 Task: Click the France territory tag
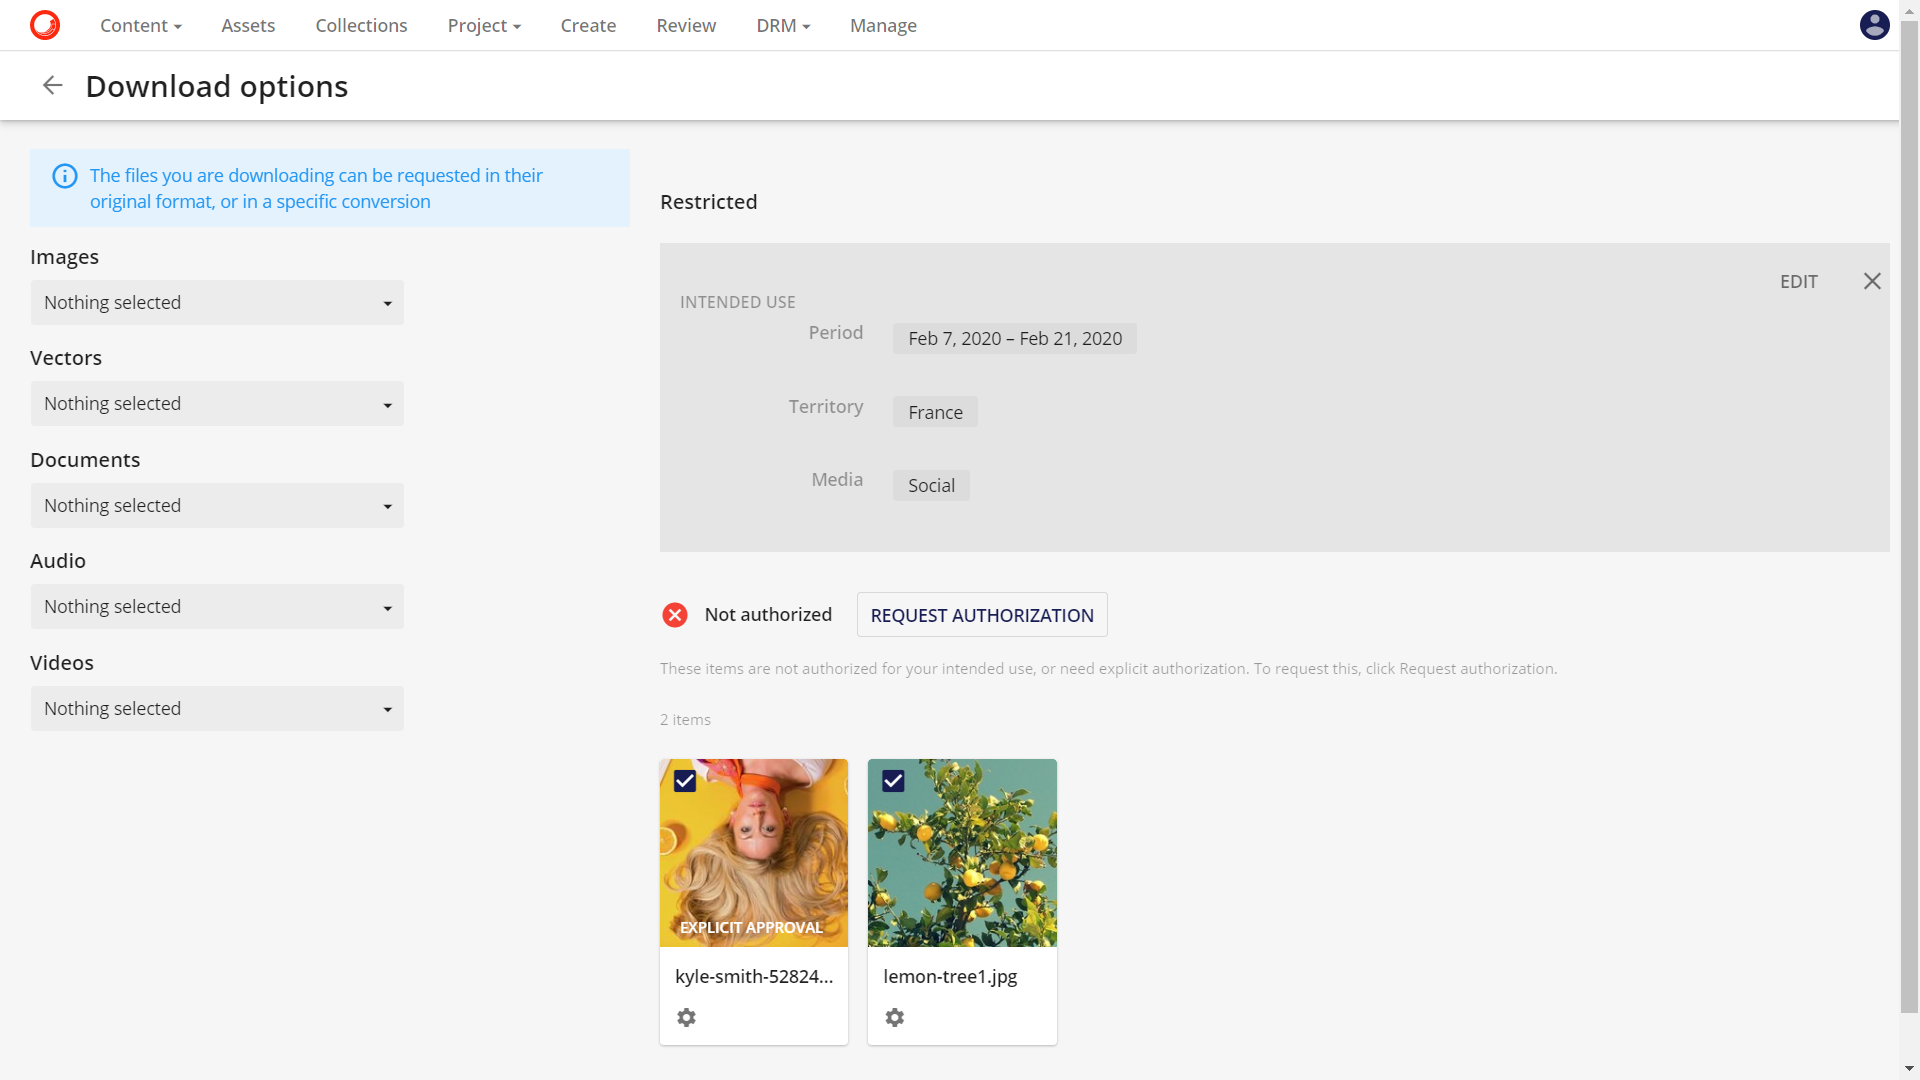[934, 411]
